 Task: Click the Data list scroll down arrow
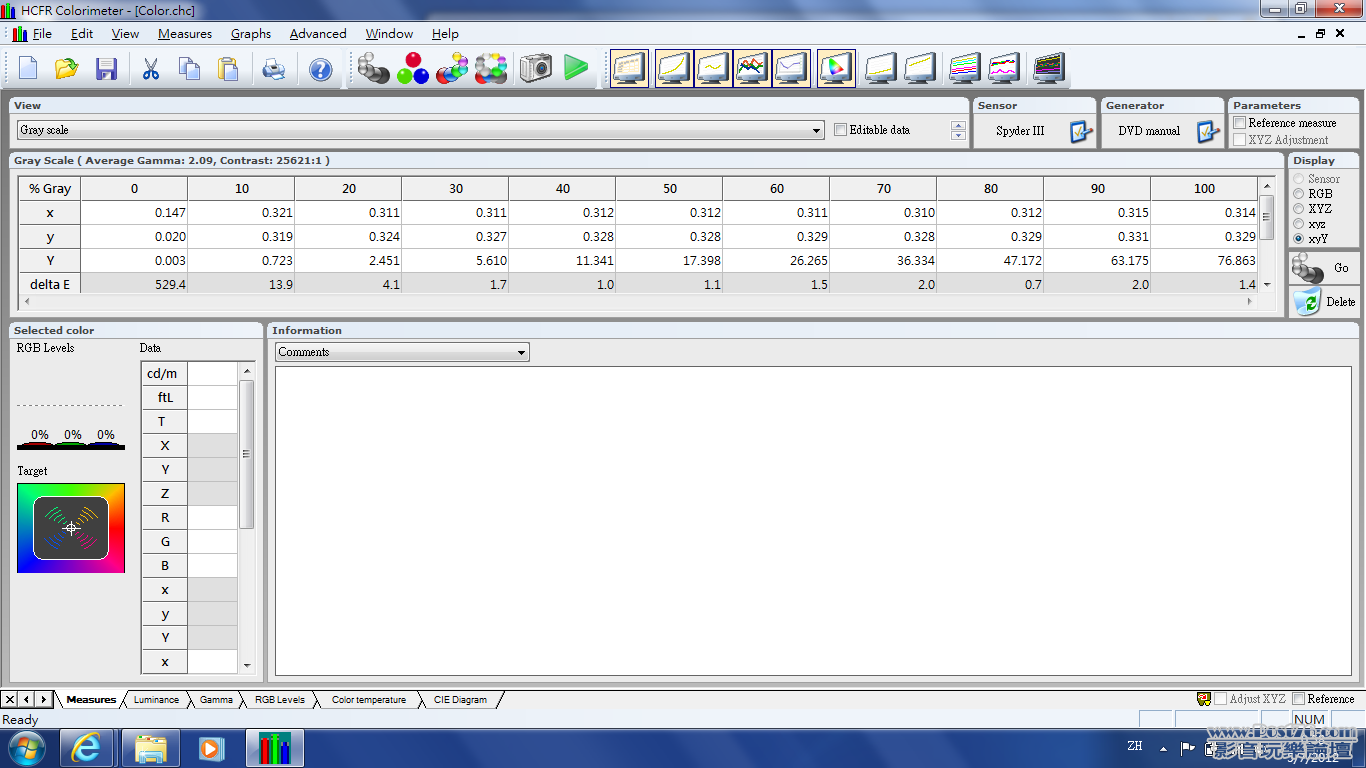(246, 665)
